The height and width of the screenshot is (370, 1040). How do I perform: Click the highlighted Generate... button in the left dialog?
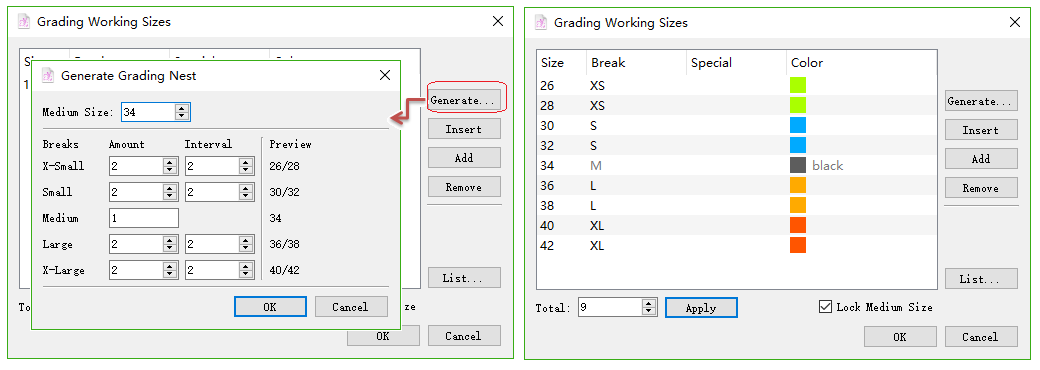point(464,100)
